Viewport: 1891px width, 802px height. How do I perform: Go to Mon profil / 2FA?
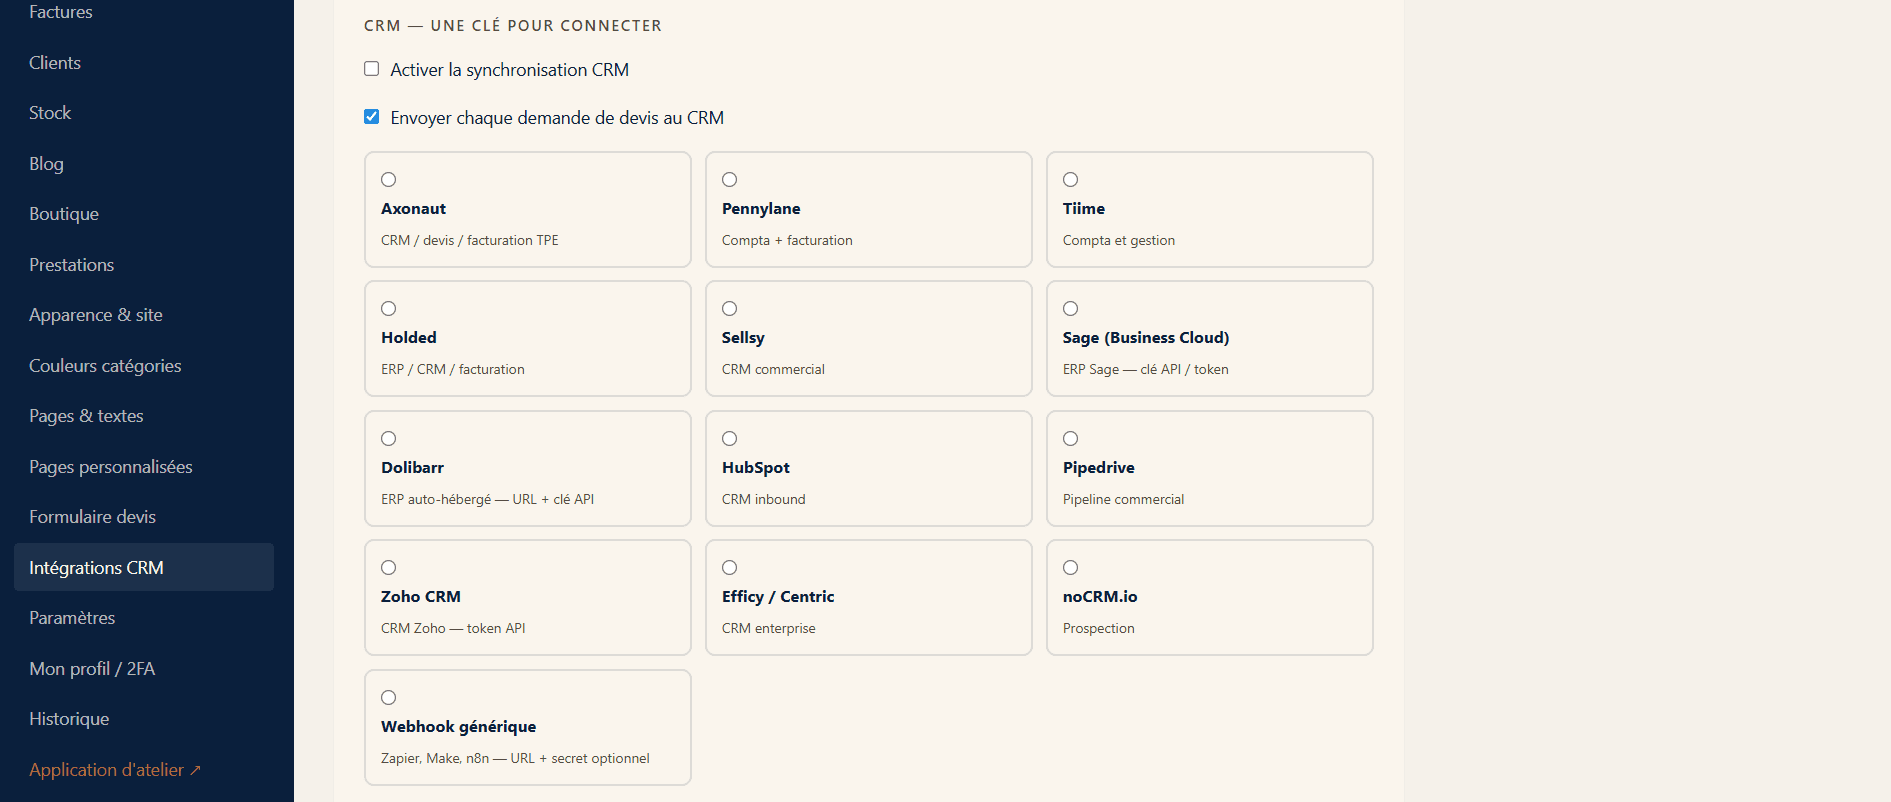[x=144, y=669]
